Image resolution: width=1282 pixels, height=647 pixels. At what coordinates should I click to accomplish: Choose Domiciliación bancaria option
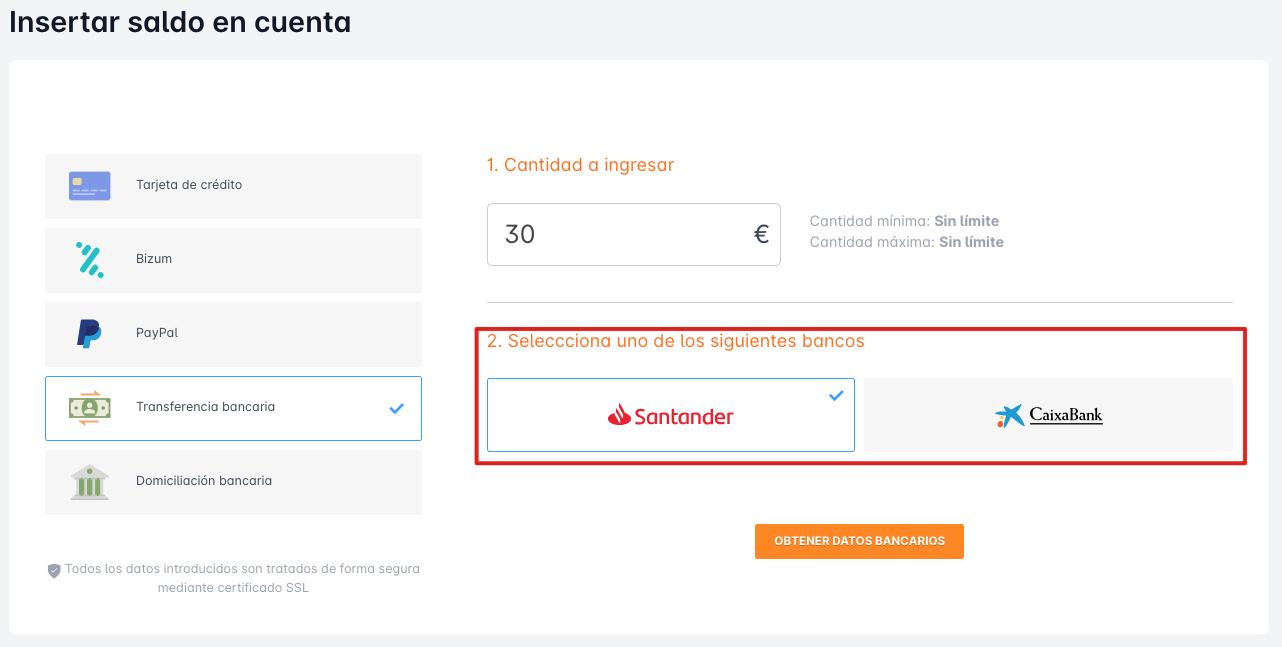pos(233,482)
